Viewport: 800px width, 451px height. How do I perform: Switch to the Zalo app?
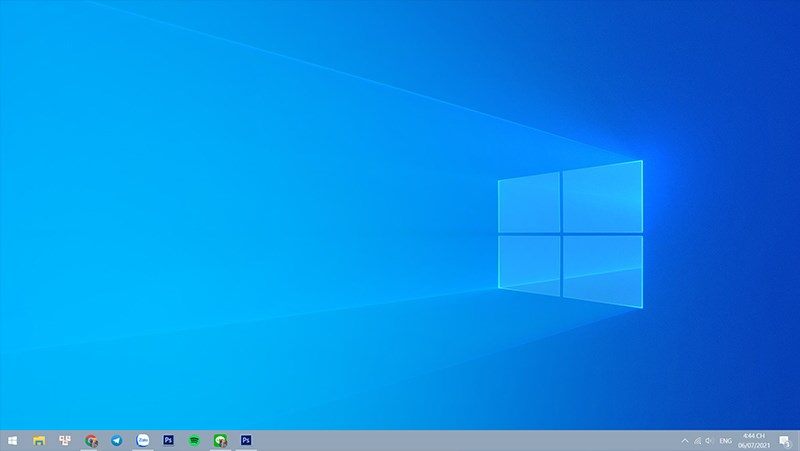143,440
